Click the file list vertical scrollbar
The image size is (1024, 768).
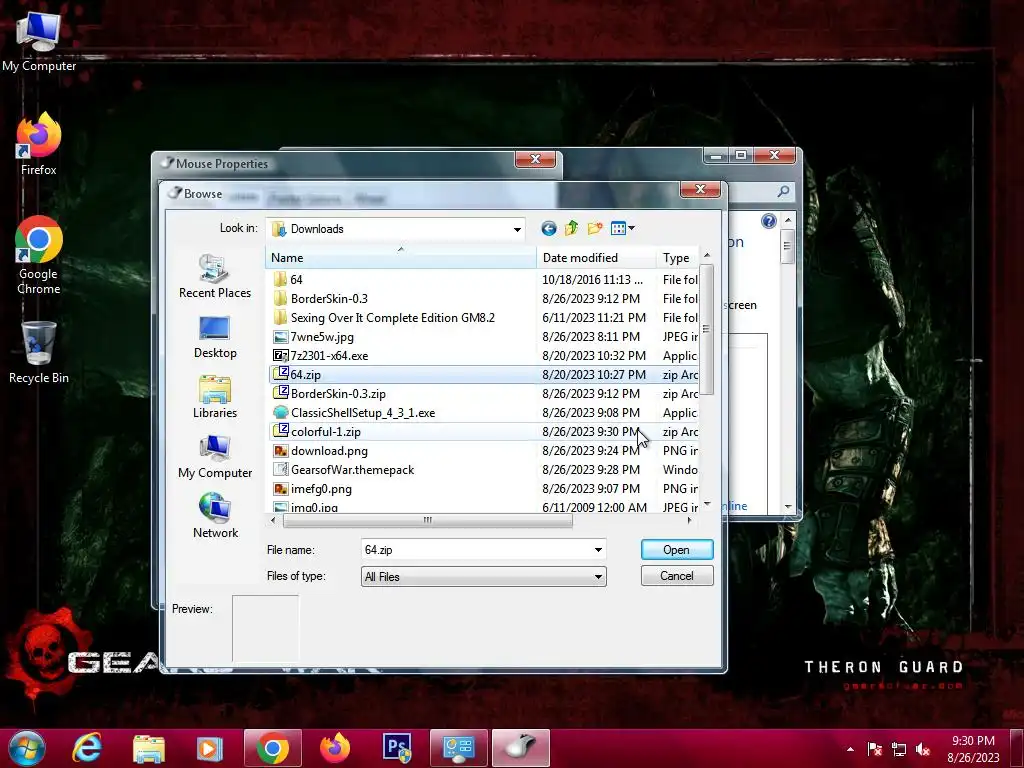pos(706,329)
